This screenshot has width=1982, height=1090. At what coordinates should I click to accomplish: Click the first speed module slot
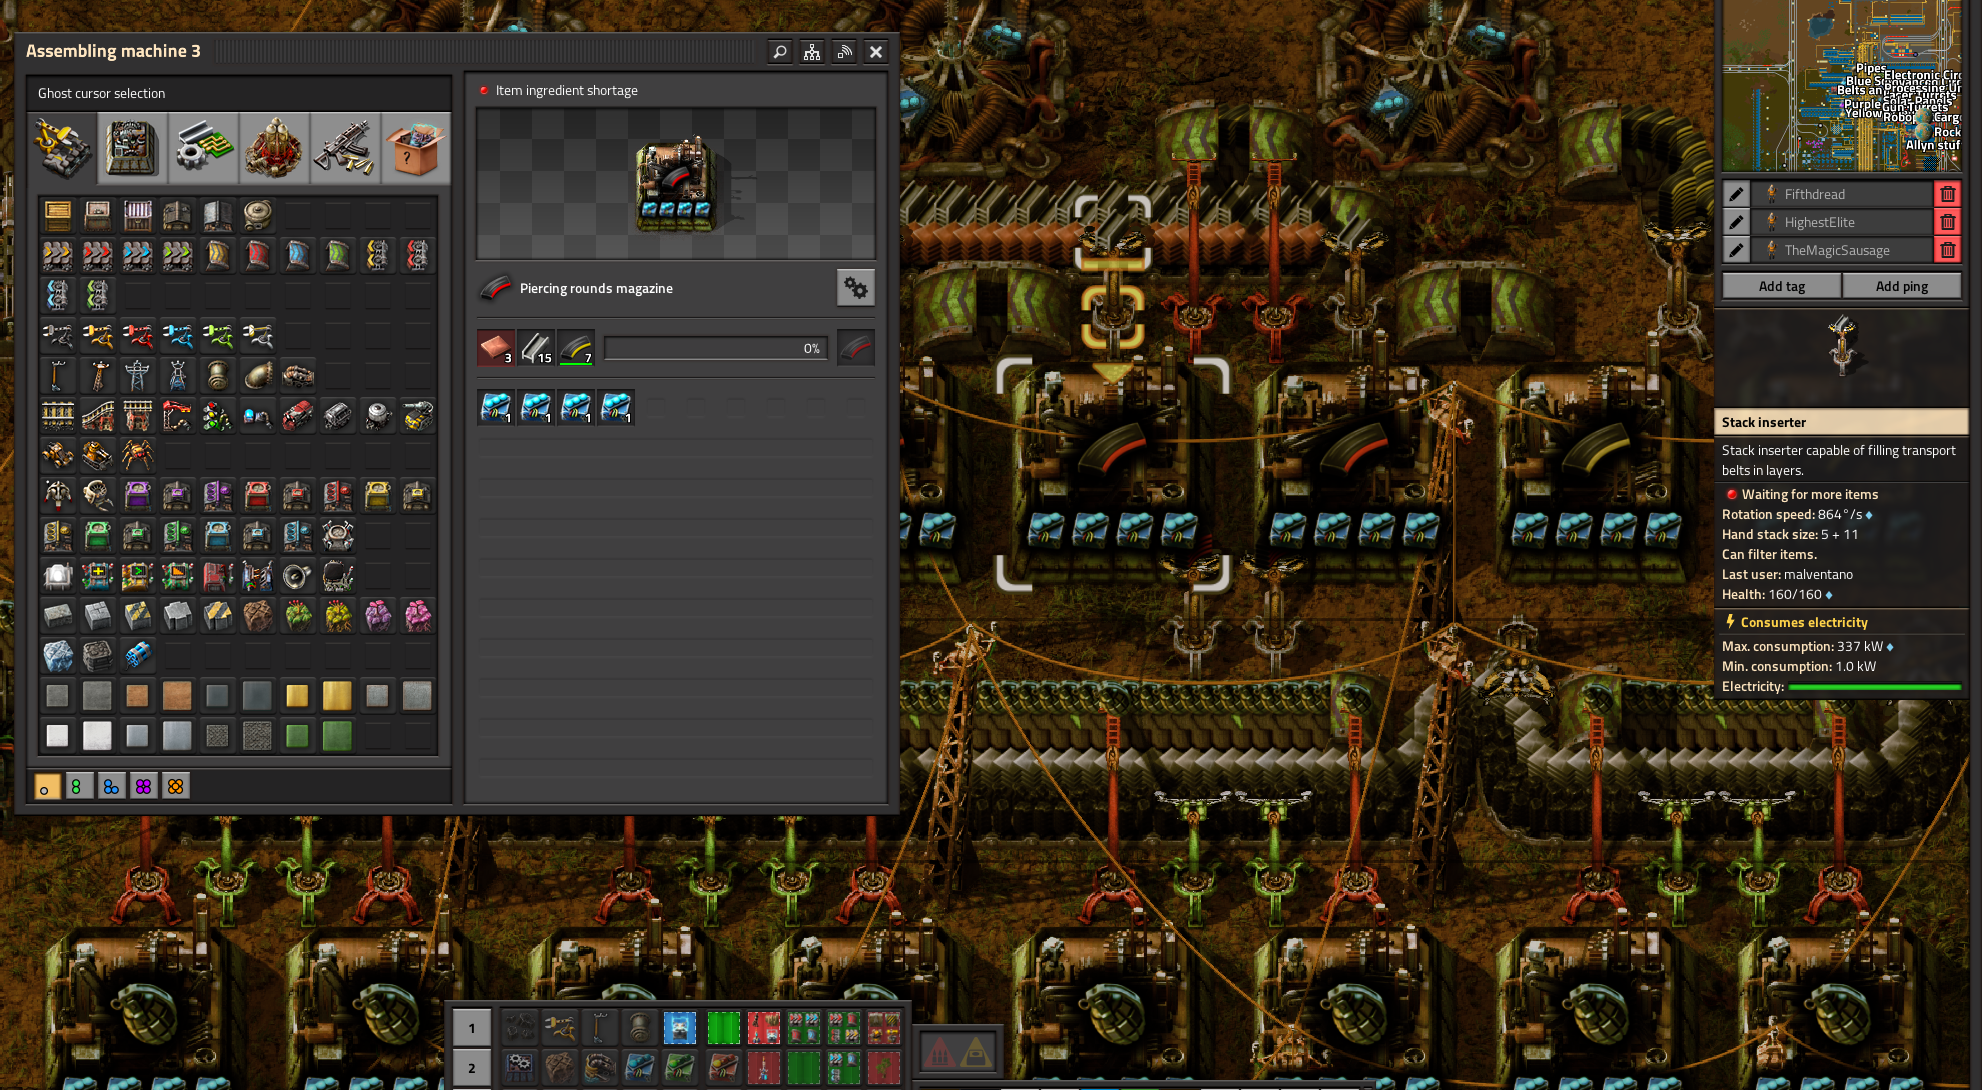tap(496, 407)
